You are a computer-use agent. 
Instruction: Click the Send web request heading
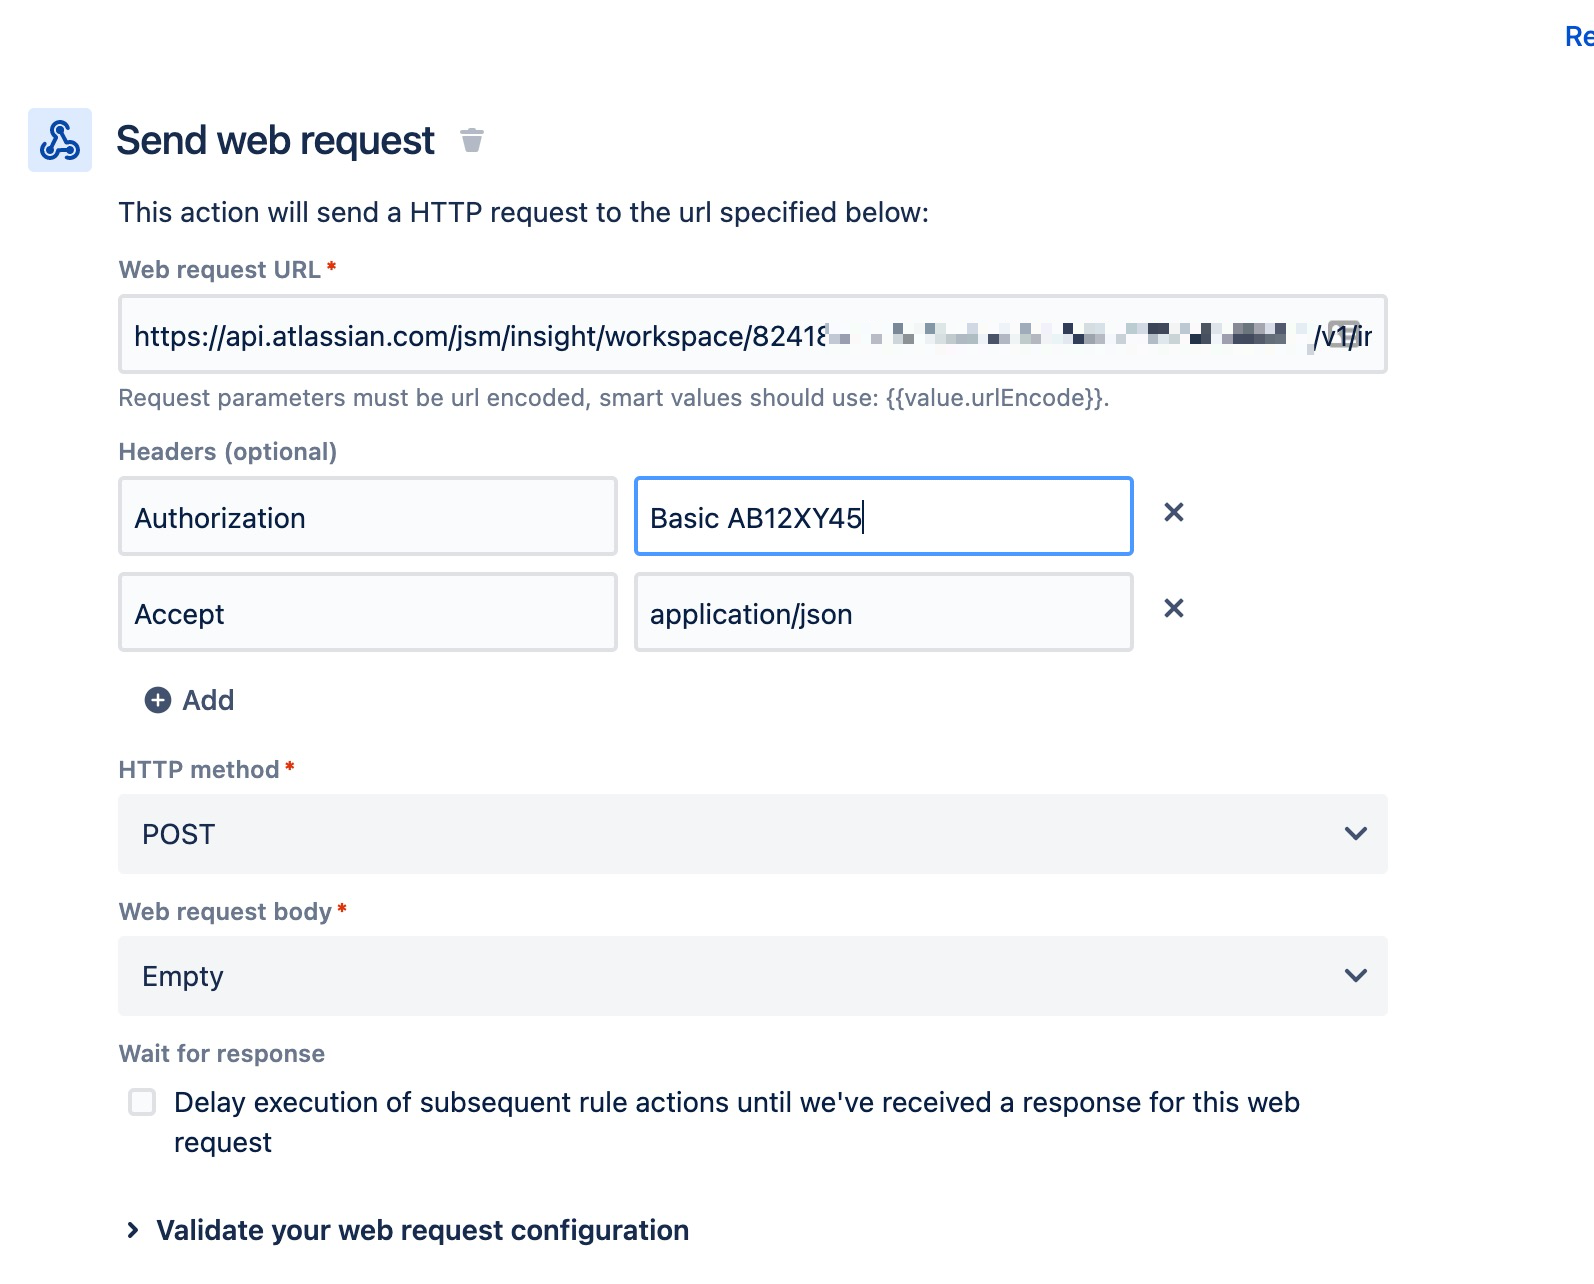point(275,140)
